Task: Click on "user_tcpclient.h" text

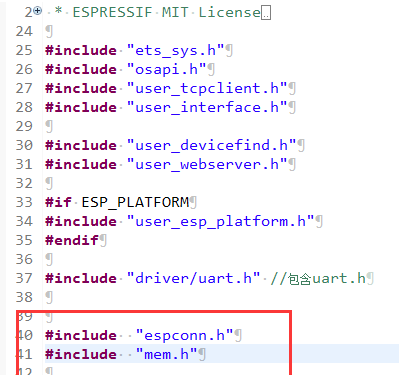Action: pyautogui.click(x=207, y=88)
